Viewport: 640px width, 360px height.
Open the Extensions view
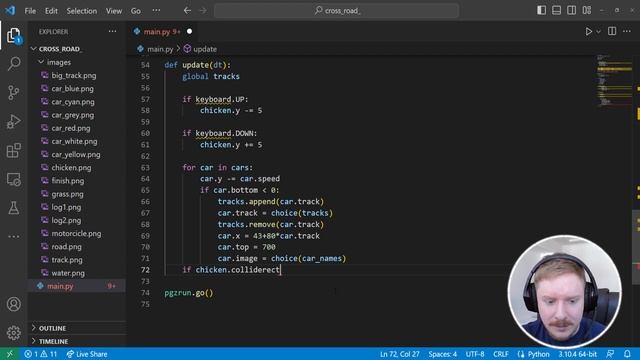click(13, 150)
